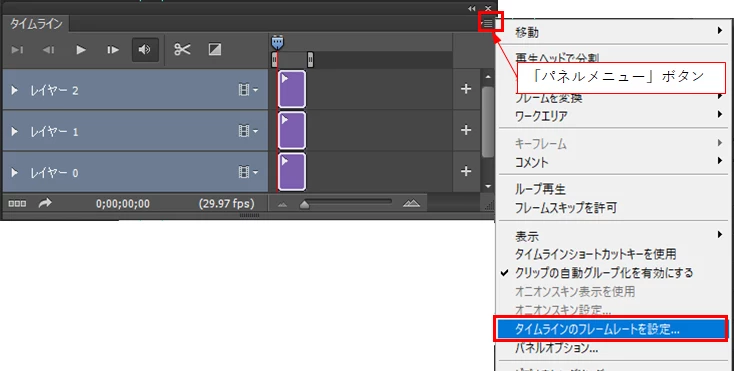
Task: Click the render video arrow icon
Action: tap(45, 203)
